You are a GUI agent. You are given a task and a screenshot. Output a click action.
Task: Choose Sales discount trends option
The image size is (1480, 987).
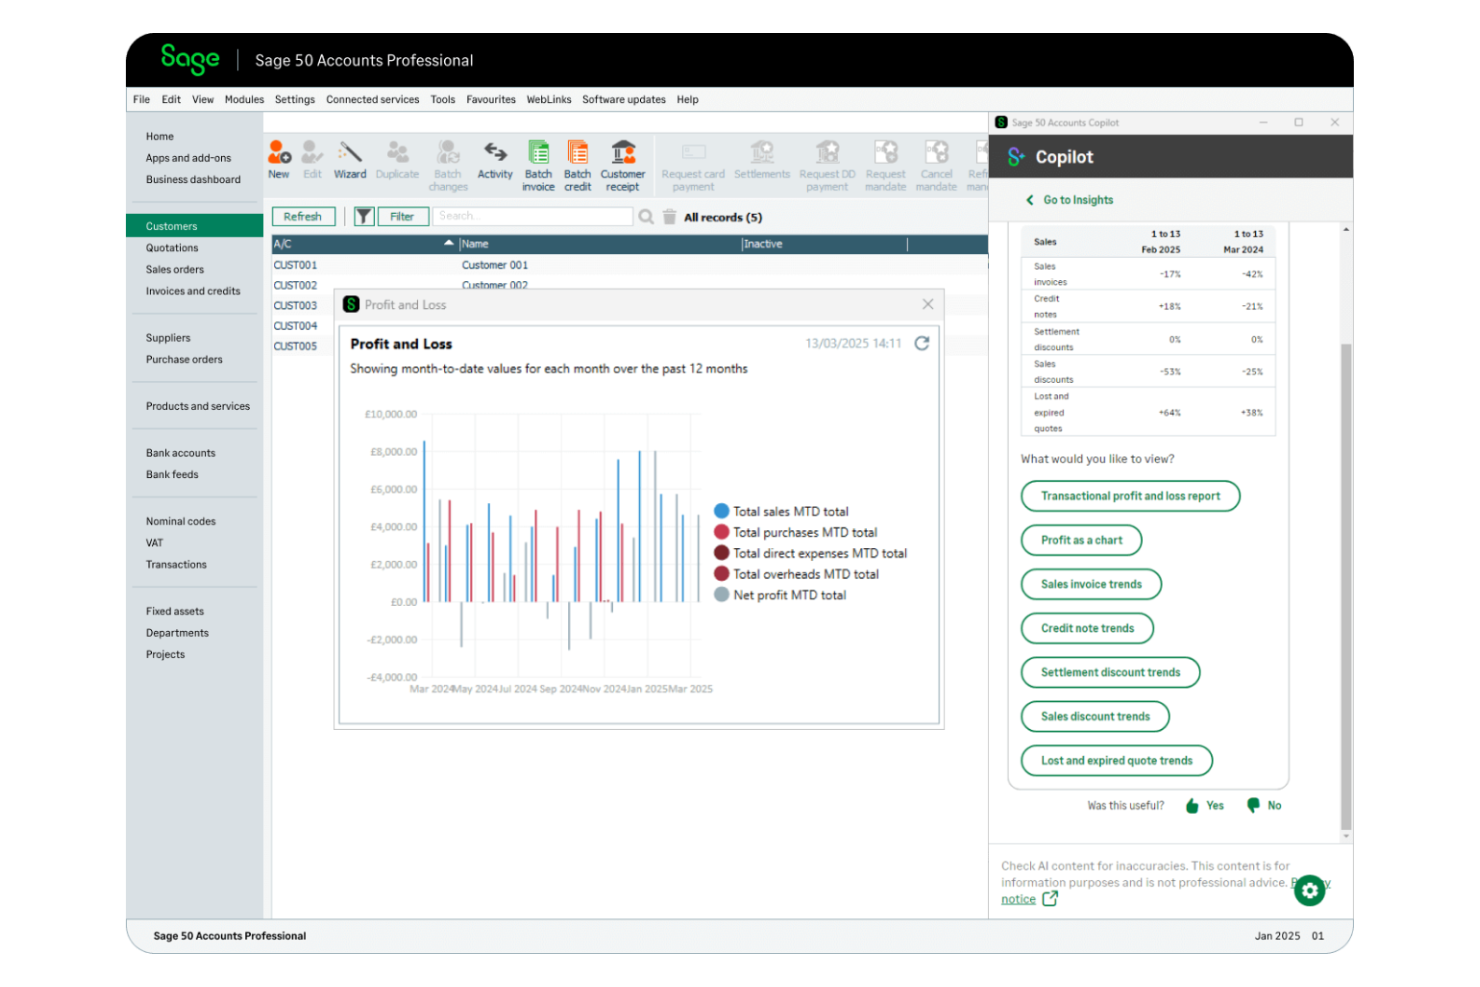[1095, 716]
